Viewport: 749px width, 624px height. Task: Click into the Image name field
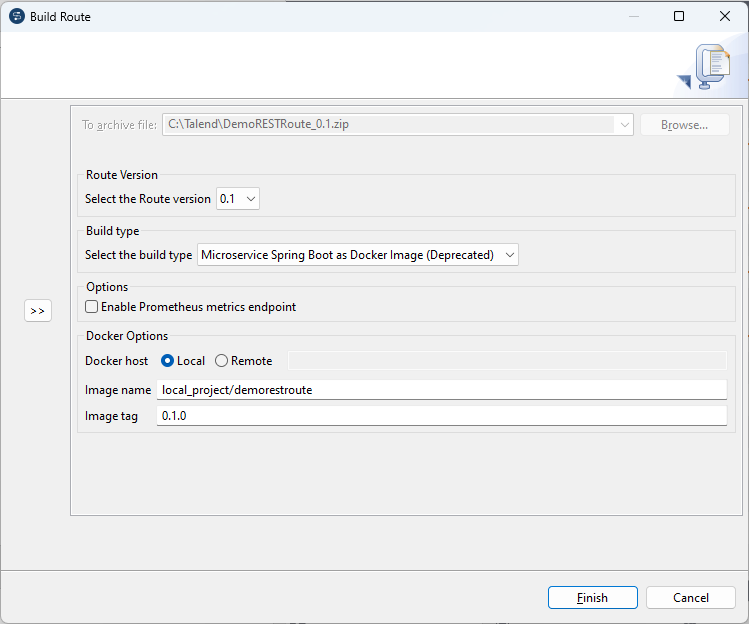coord(441,390)
